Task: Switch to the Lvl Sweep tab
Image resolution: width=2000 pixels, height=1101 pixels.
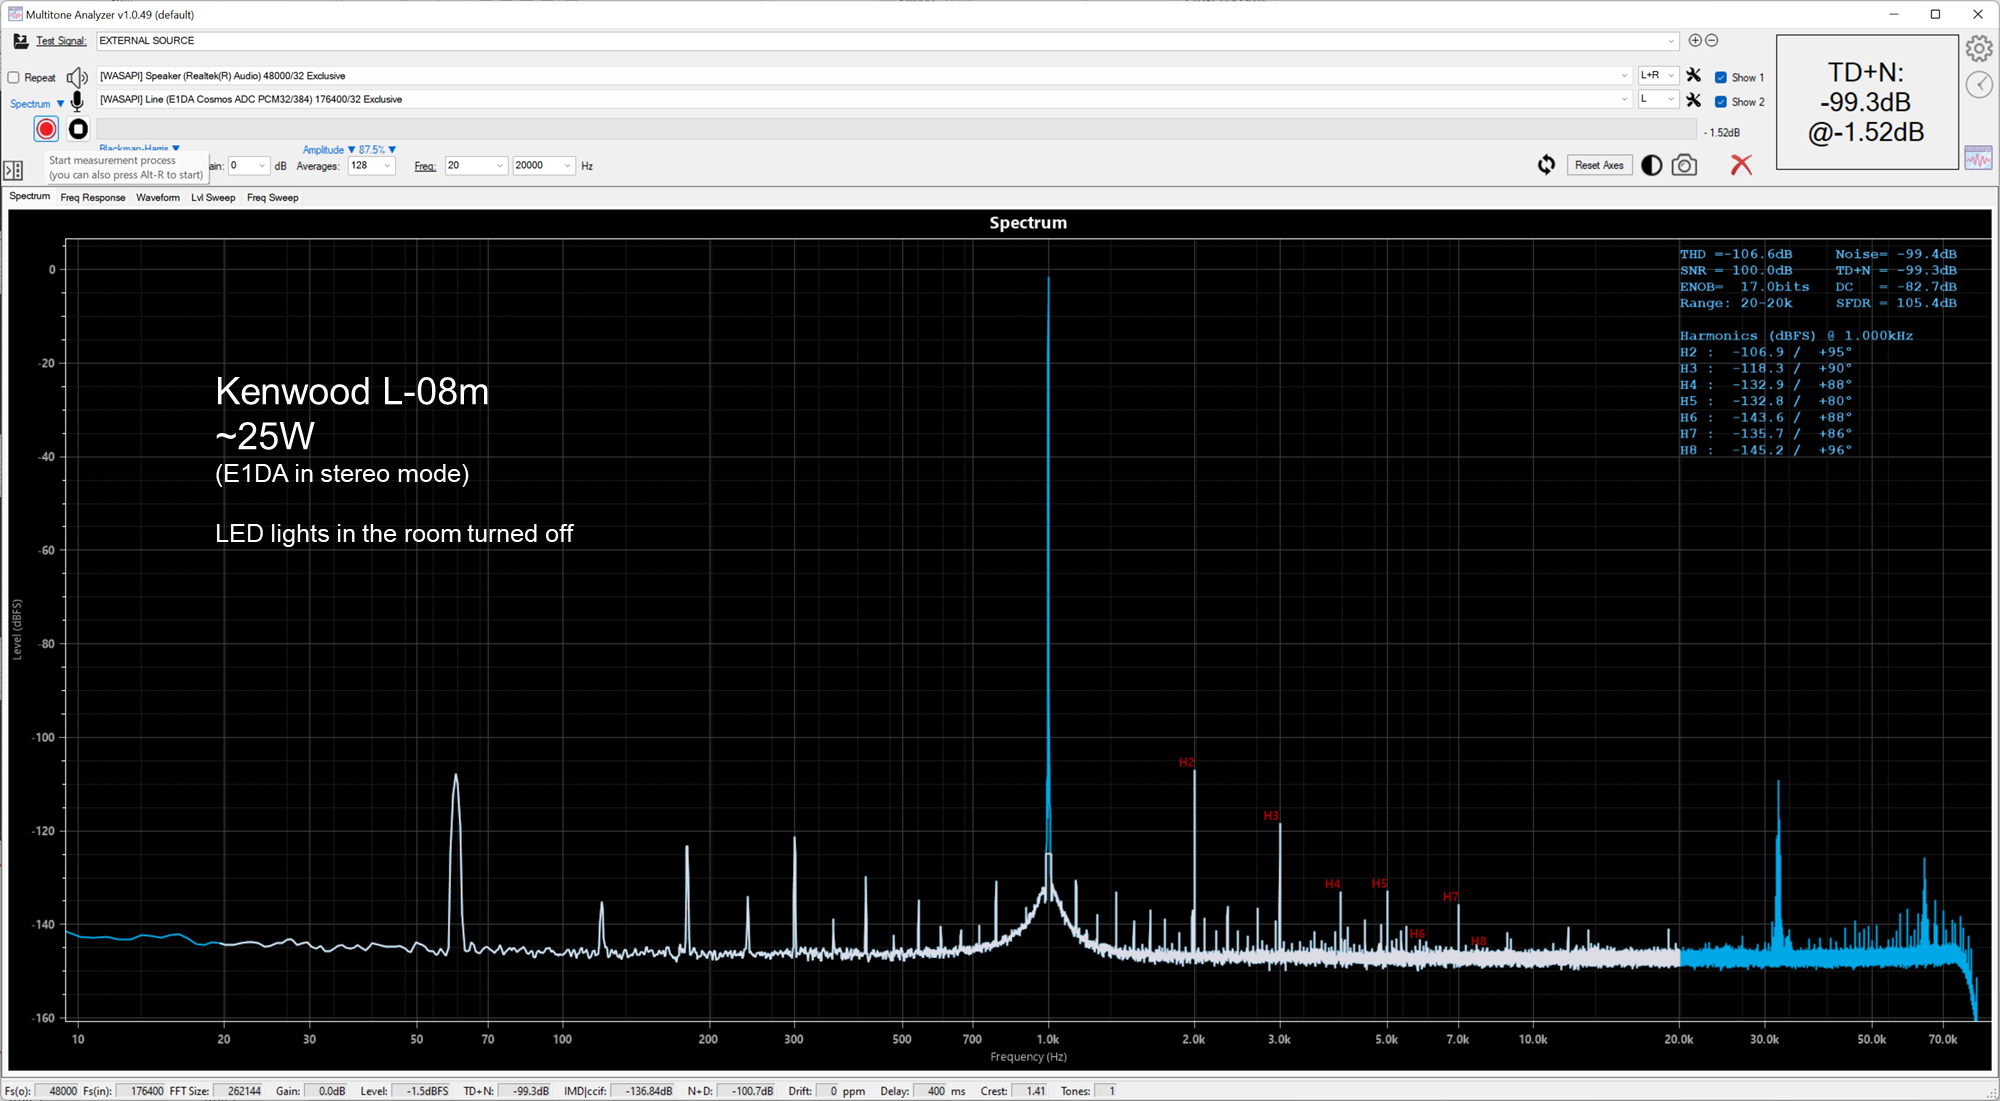Action: coord(213,197)
